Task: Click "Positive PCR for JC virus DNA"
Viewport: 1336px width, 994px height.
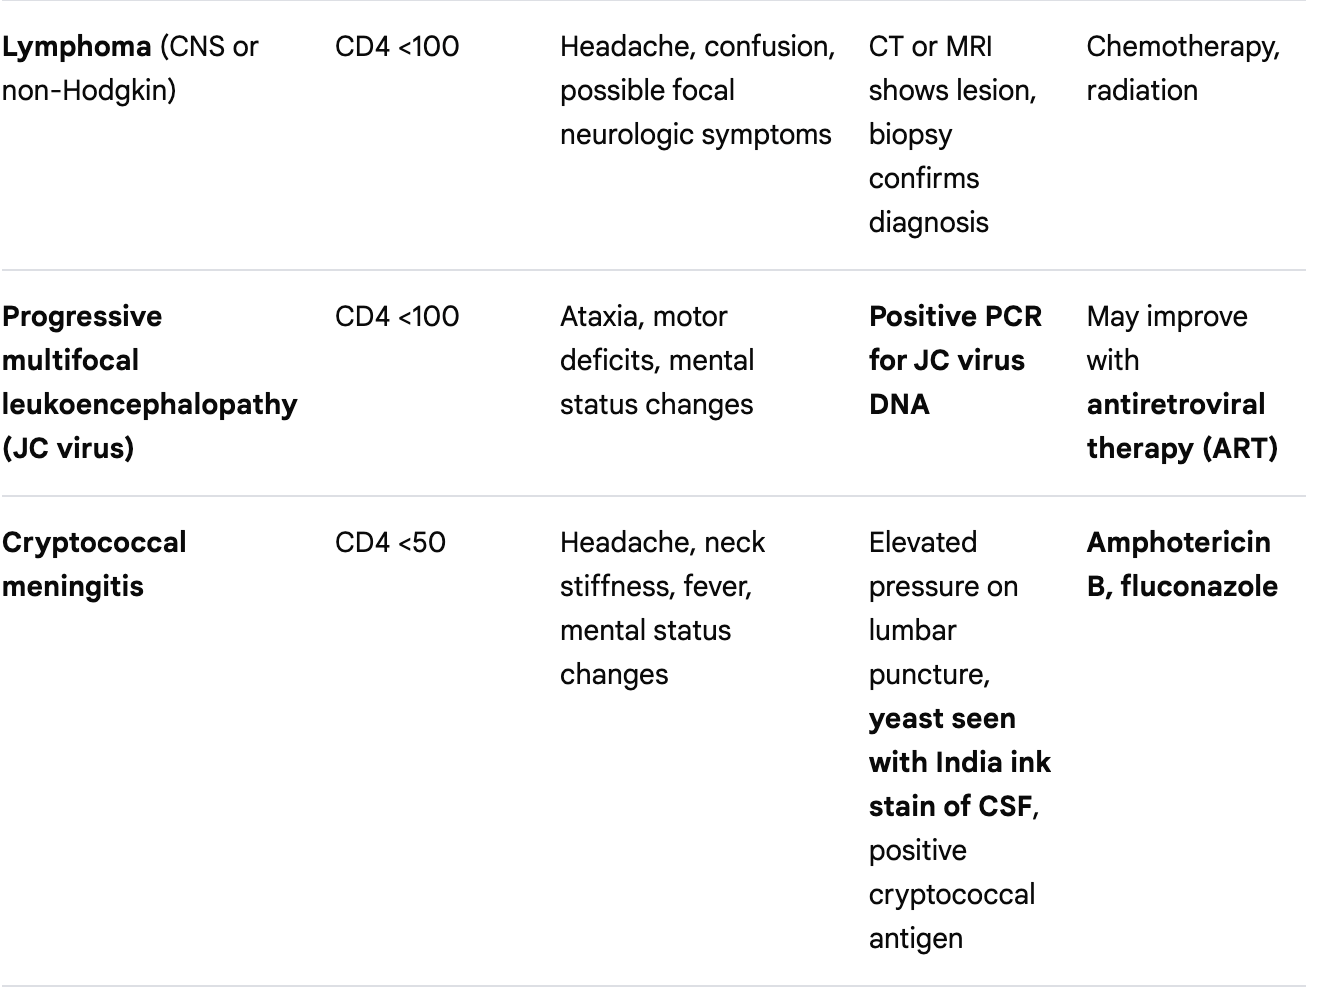Action: click(955, 360)
